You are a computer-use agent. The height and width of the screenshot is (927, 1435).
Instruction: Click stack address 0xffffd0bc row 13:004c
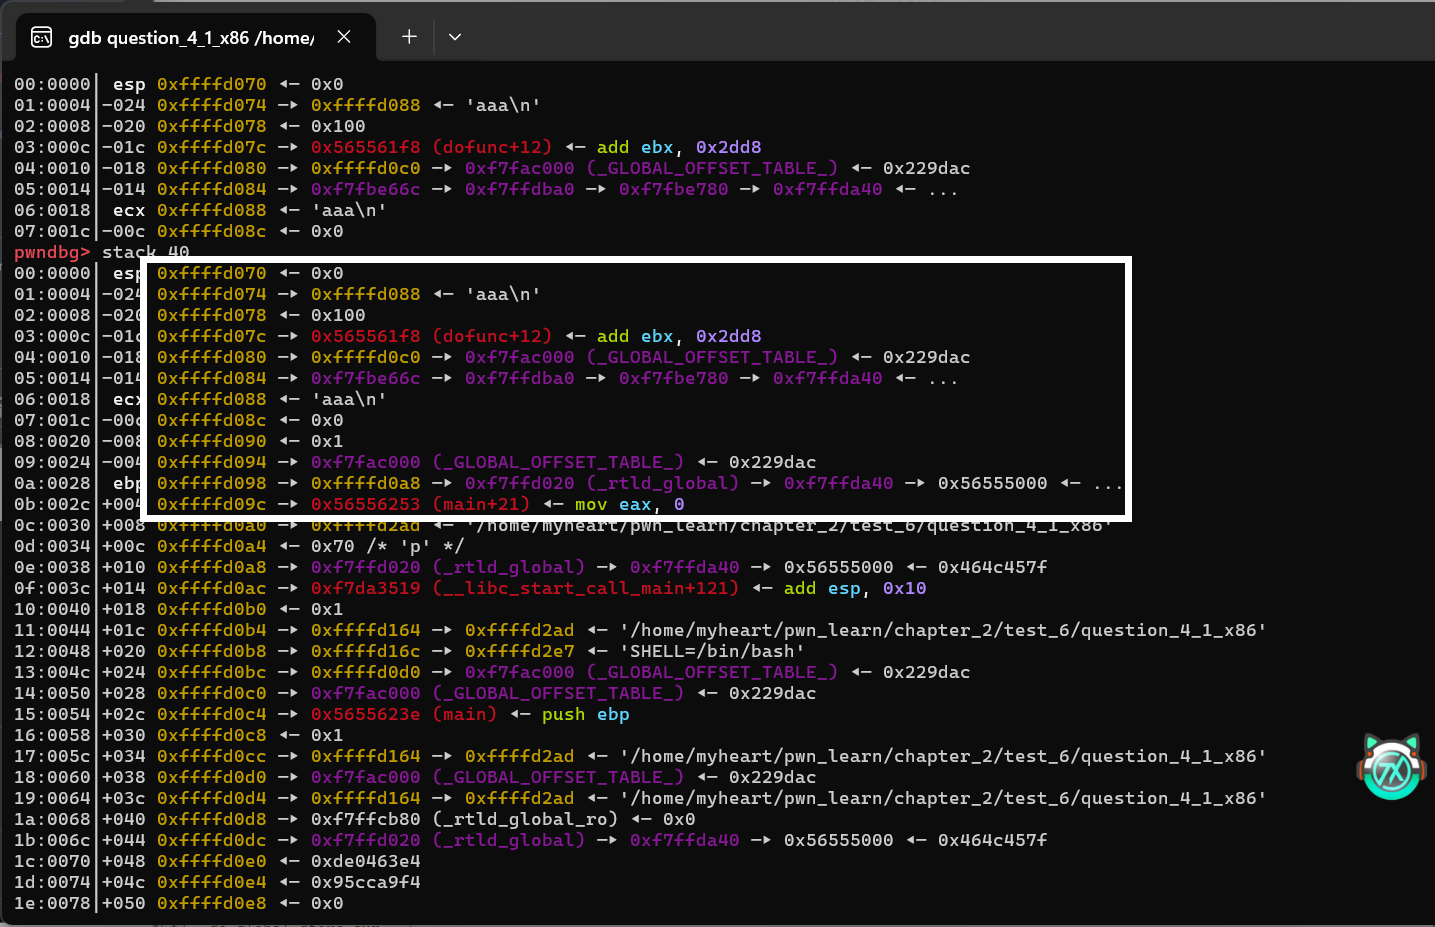(212, 672)
